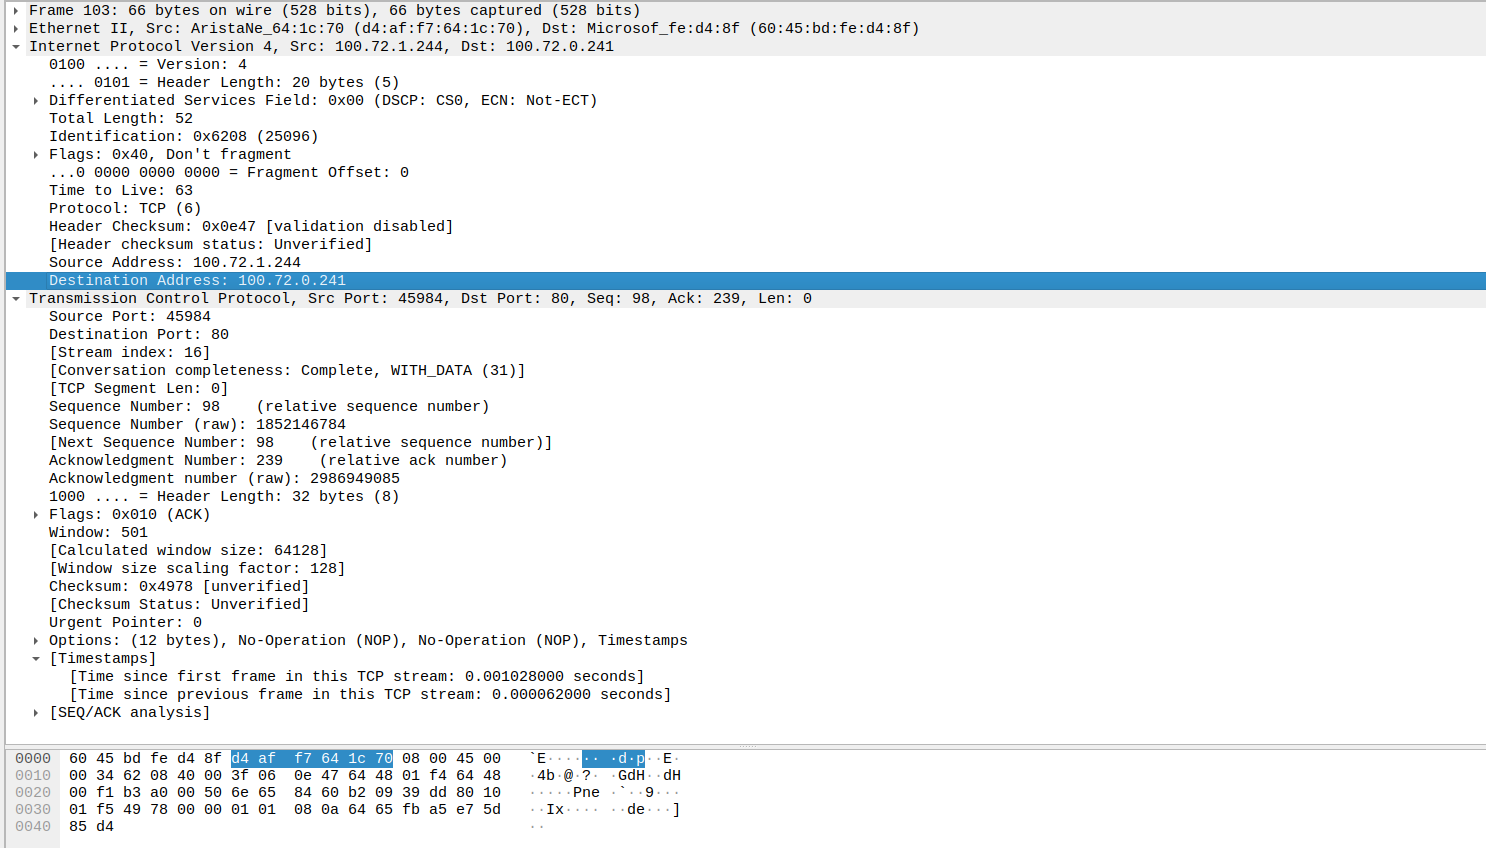
Task: Expand the TCP Flags 0x010 (ACK) node
Action: [x=36, y=514]
